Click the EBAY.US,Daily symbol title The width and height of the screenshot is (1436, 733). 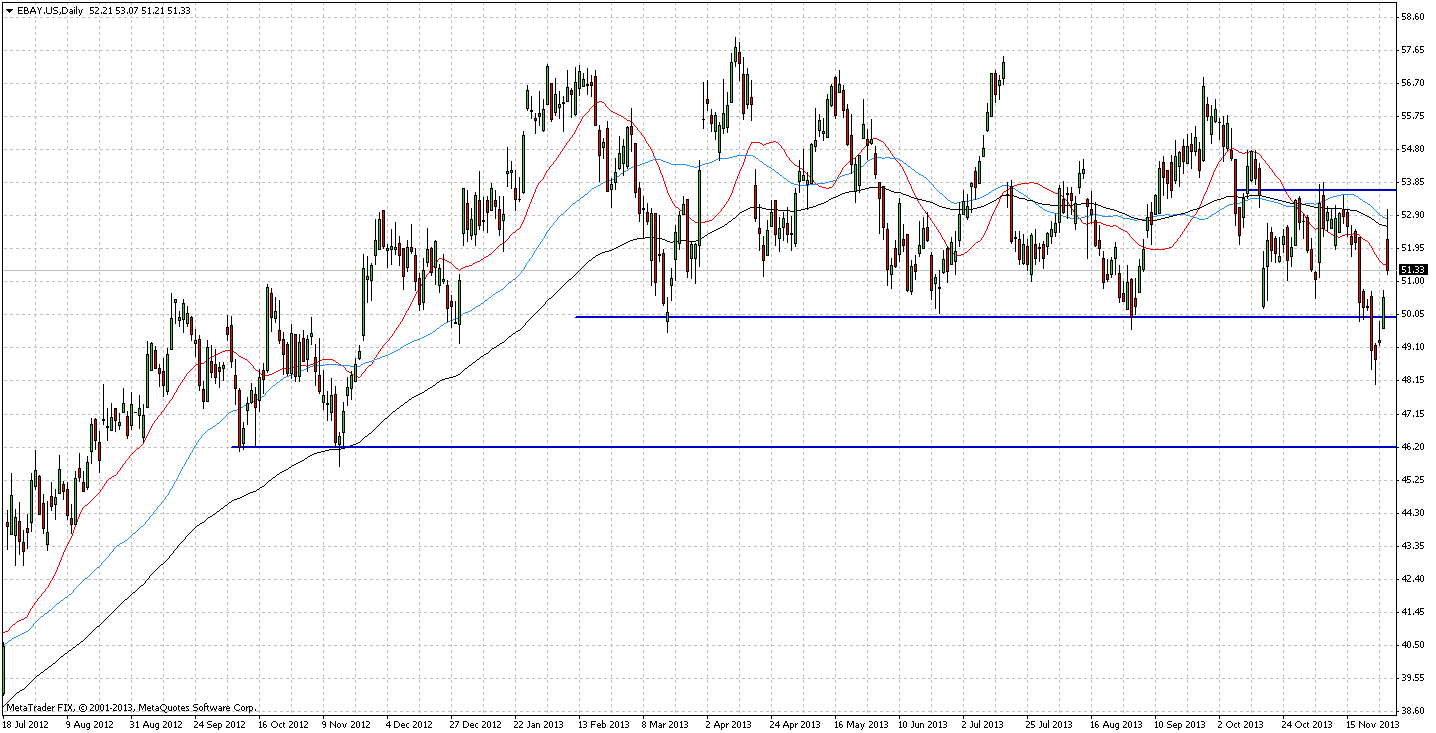pos(48,10)
